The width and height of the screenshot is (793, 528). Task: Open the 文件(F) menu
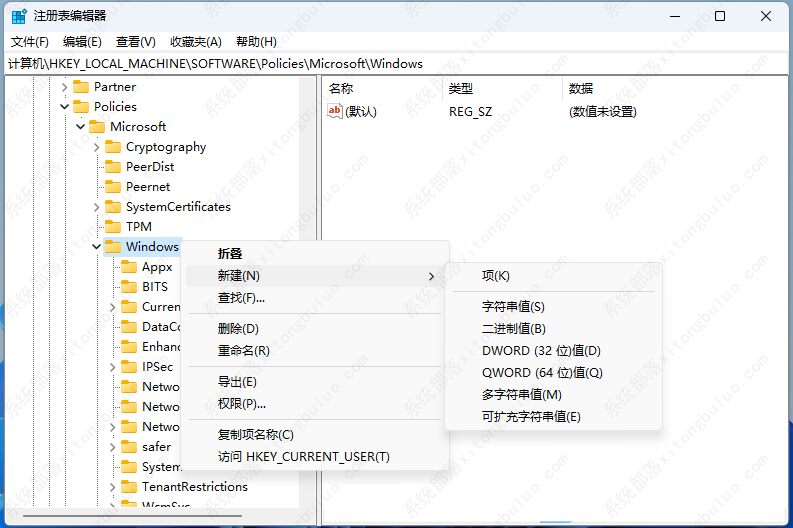(29, 41)
